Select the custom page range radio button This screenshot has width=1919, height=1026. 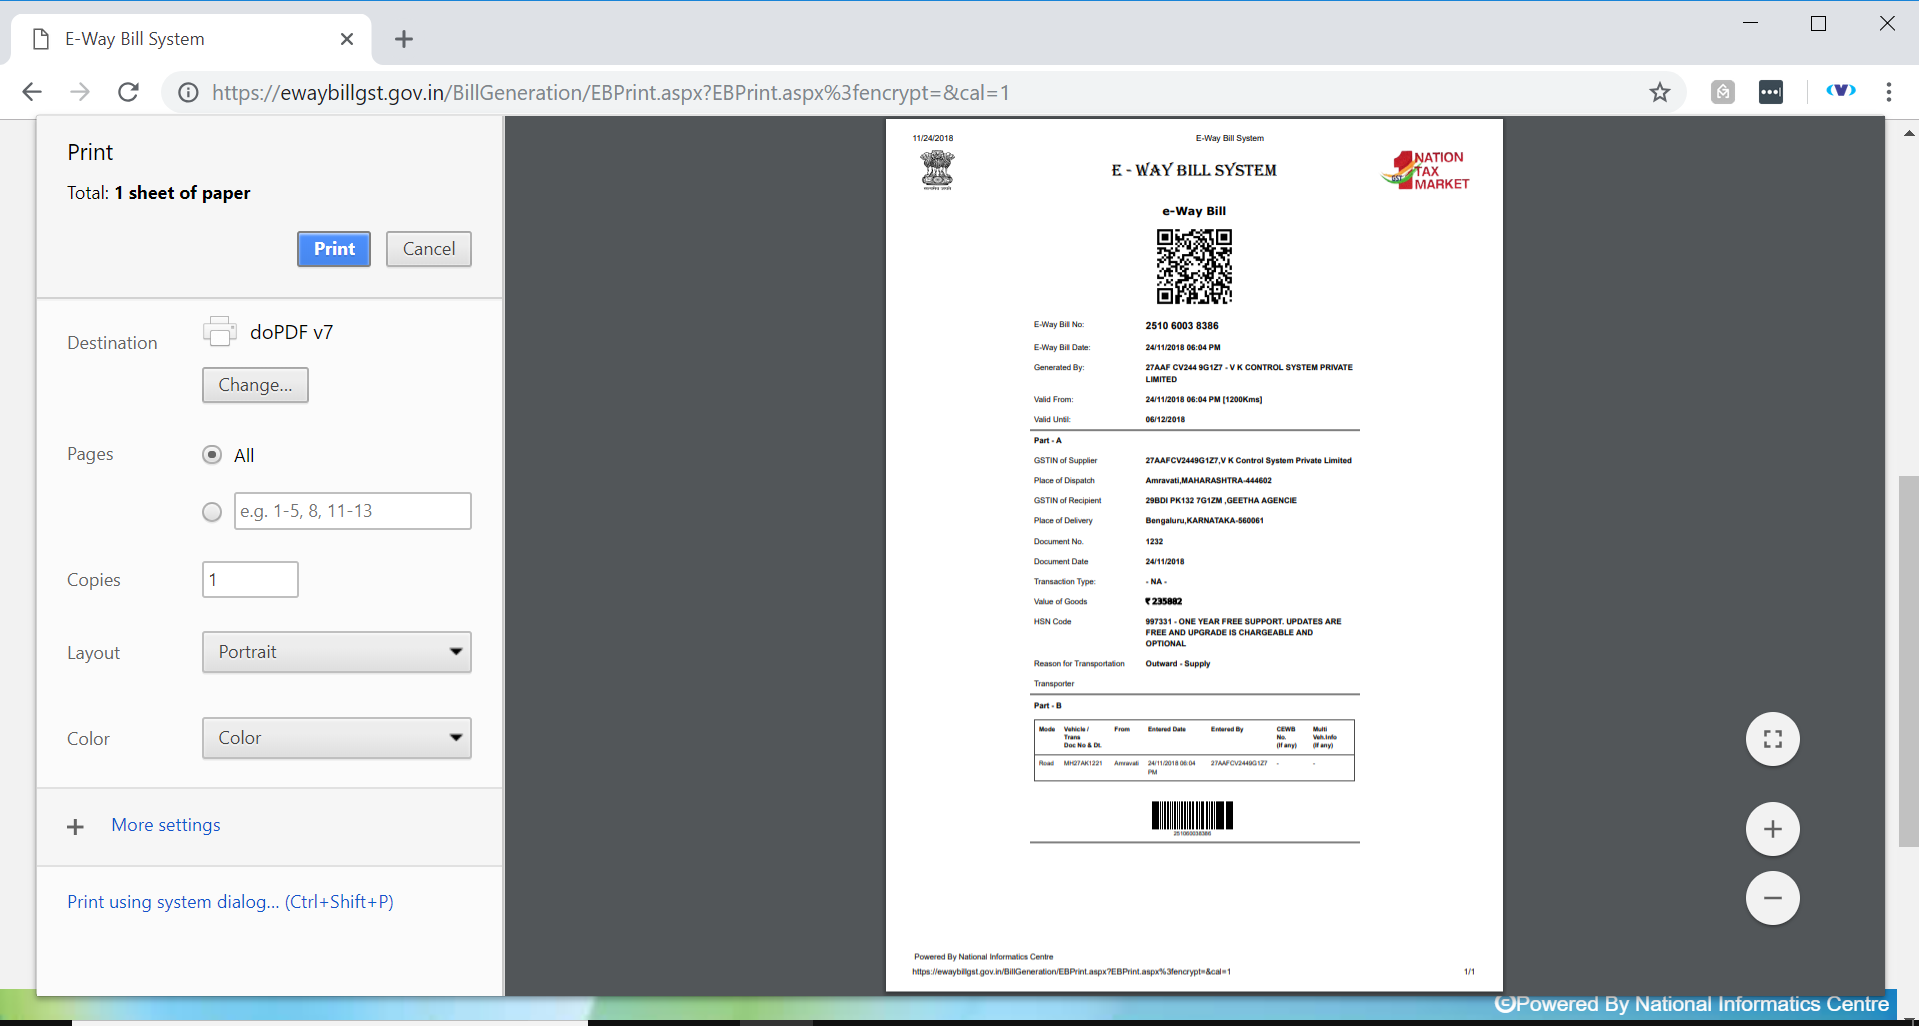tap(212, 512)
